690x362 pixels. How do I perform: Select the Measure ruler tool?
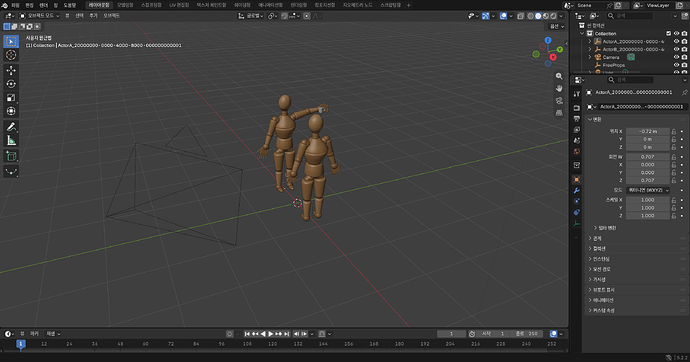pos(11,140)
